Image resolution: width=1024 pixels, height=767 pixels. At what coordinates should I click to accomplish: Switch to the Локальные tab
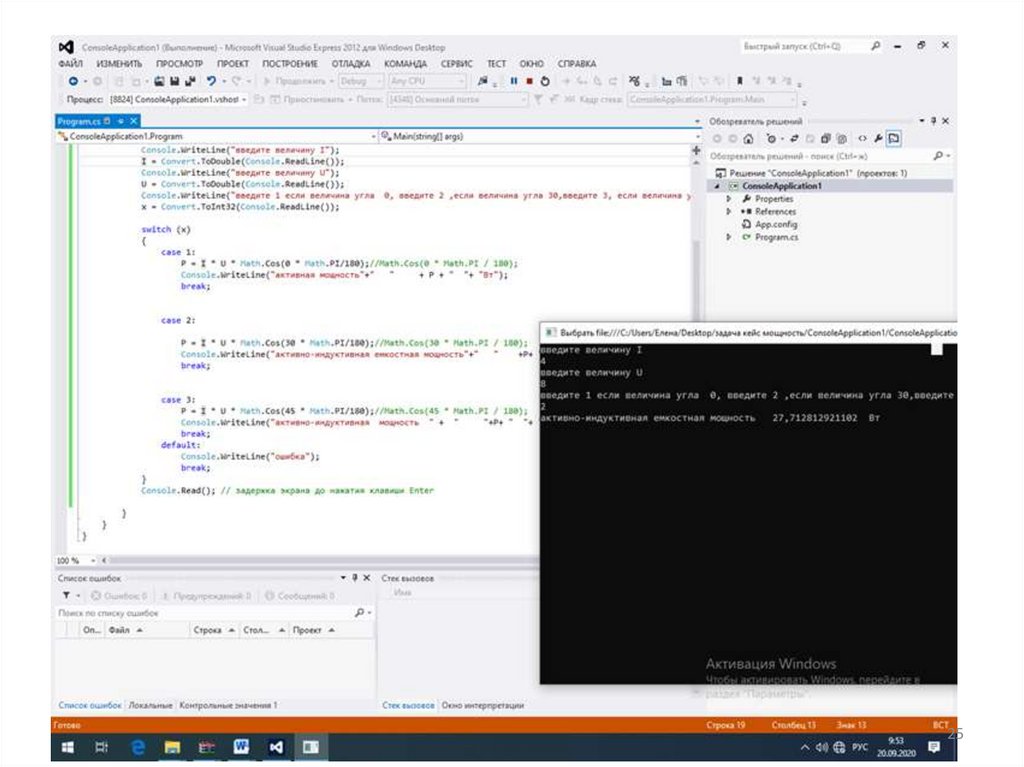tap(151, 705)
